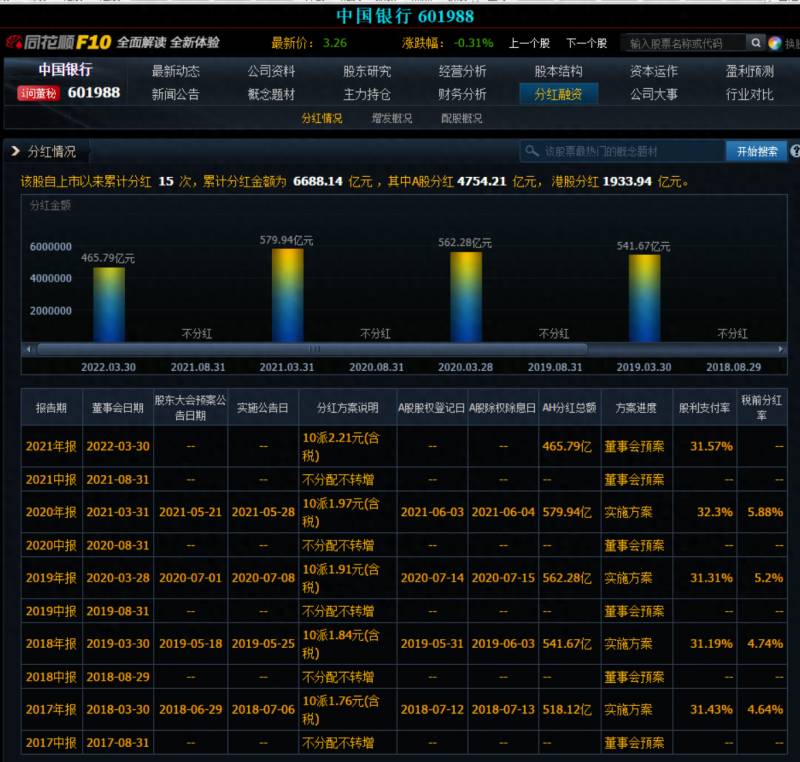Click the chart scroll left arrow

[x=29, y=349]
